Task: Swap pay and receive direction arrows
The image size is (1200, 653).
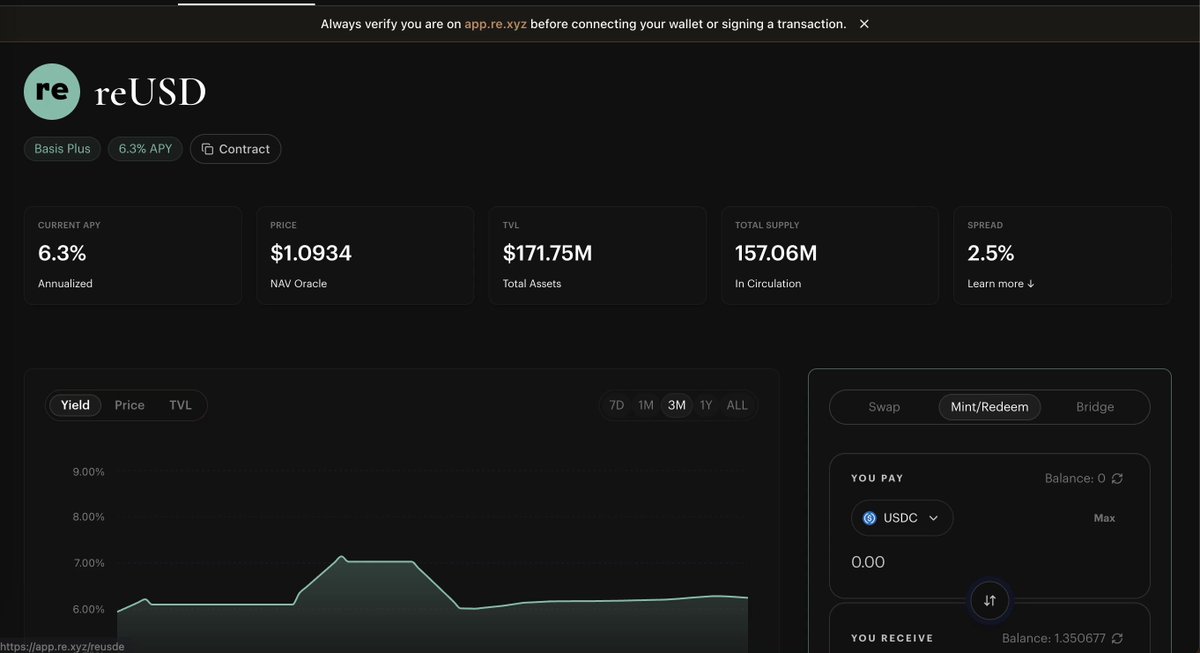Action: coord(990,601)
